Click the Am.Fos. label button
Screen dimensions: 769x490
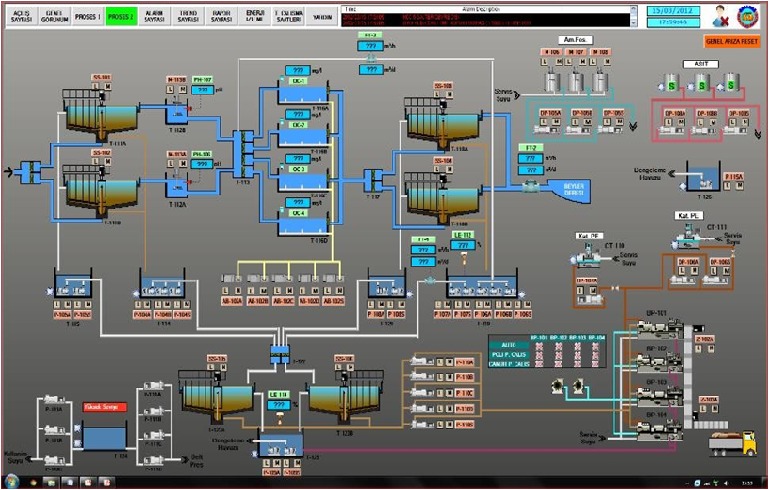576,40
